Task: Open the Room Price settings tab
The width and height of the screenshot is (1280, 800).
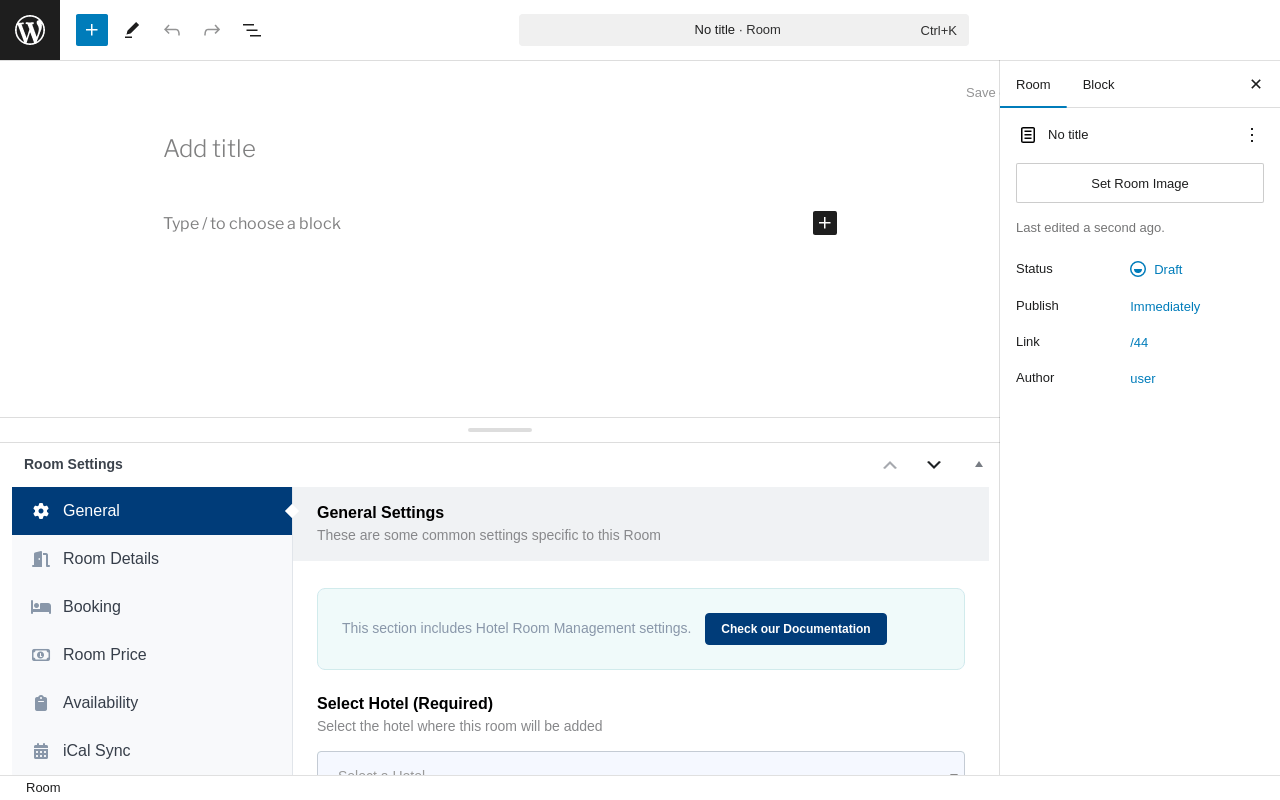Action: [105, 655]
